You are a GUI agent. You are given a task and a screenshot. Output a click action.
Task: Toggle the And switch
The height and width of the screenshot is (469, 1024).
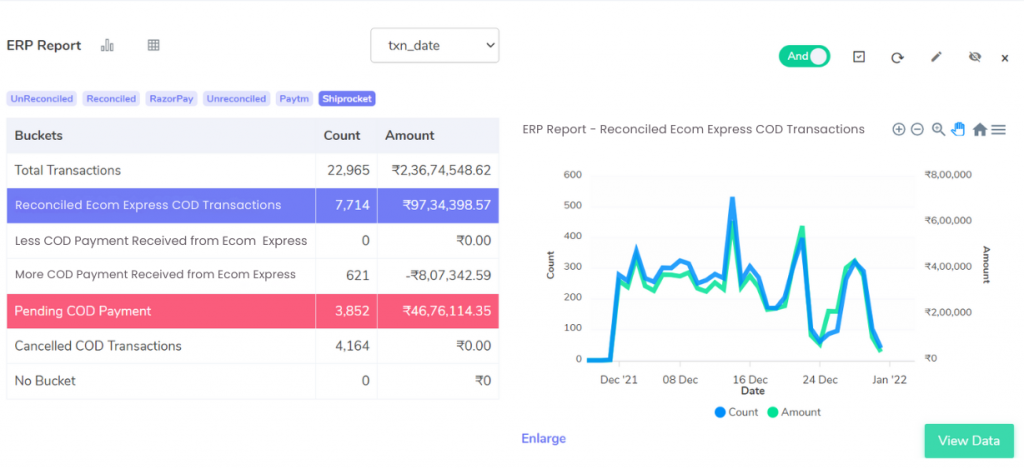pyautogui.click(x=804, y=56)
